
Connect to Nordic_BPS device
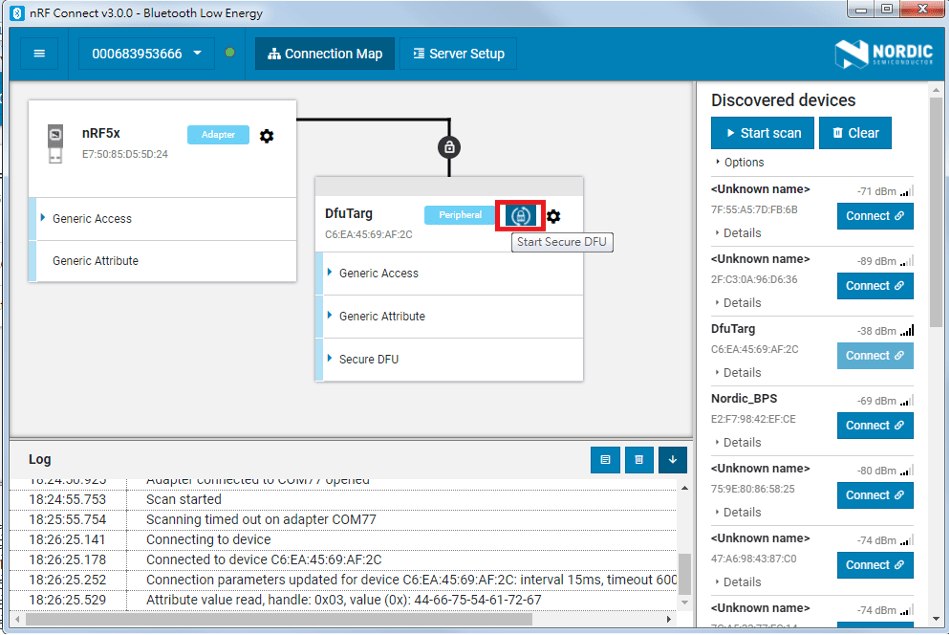click(875, 426)
